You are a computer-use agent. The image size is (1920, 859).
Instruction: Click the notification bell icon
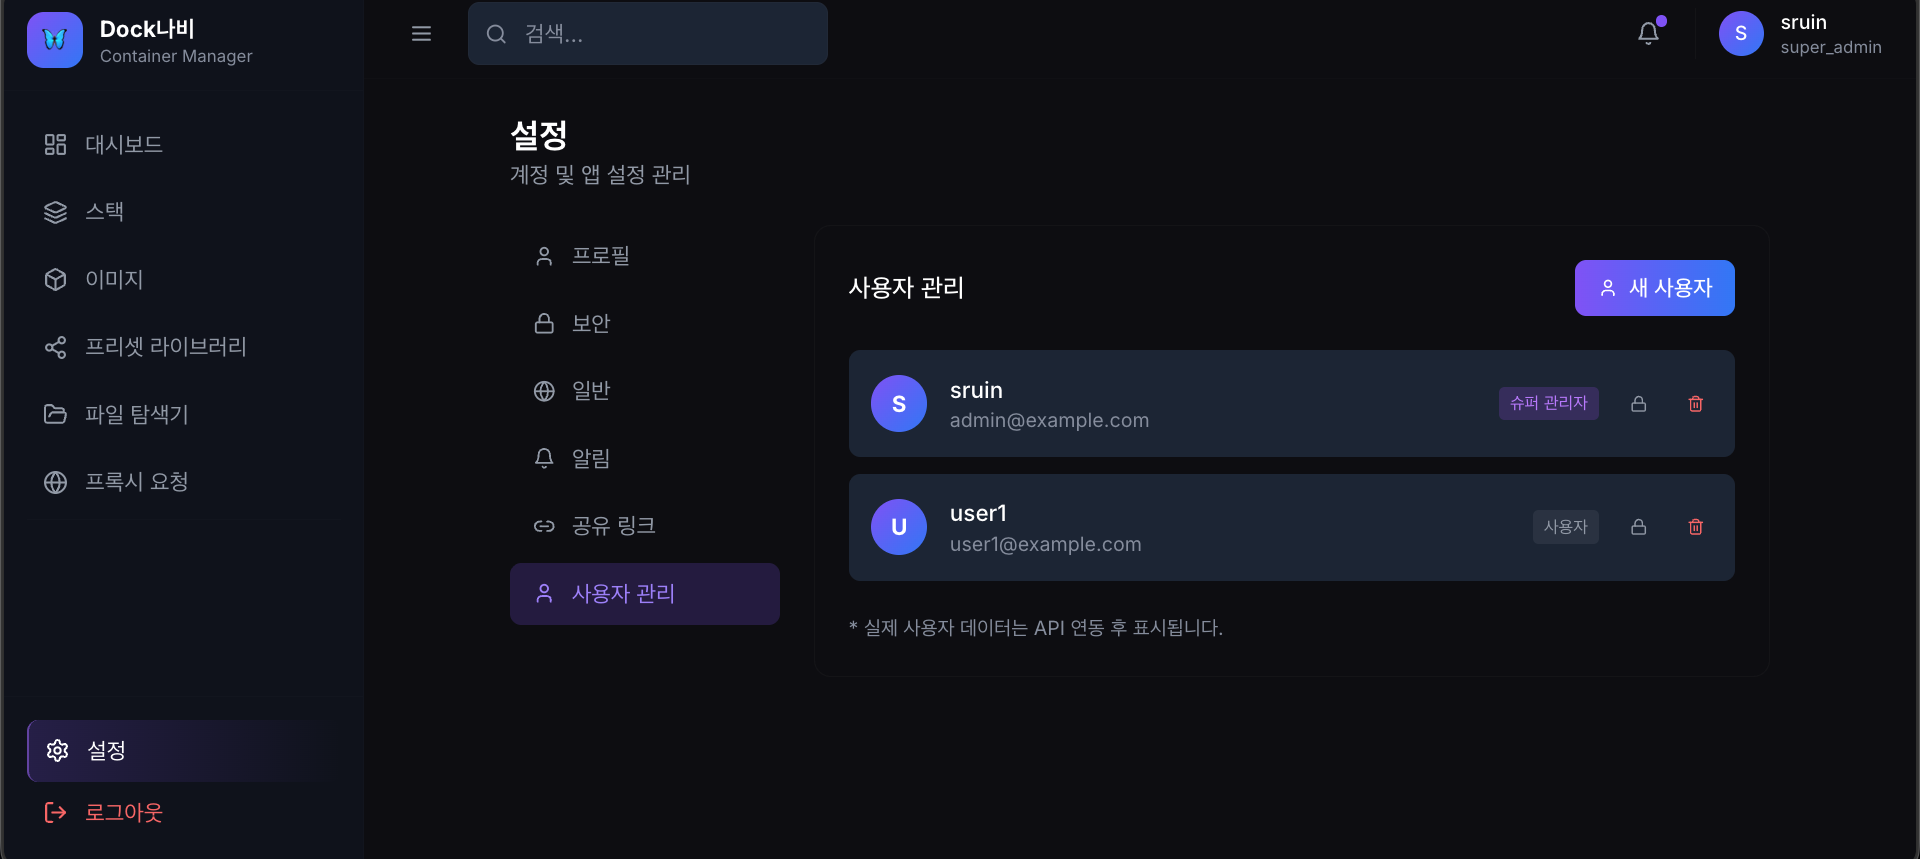(x=1648, y=32)
